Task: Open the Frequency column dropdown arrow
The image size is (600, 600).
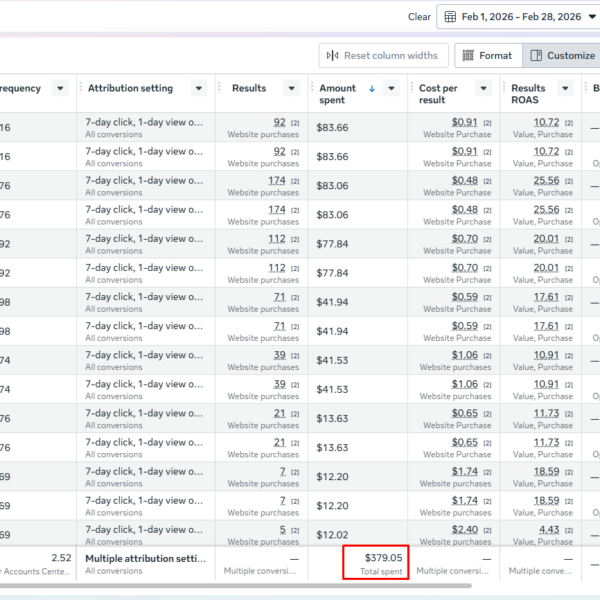Action: click(x=60, y=89)
